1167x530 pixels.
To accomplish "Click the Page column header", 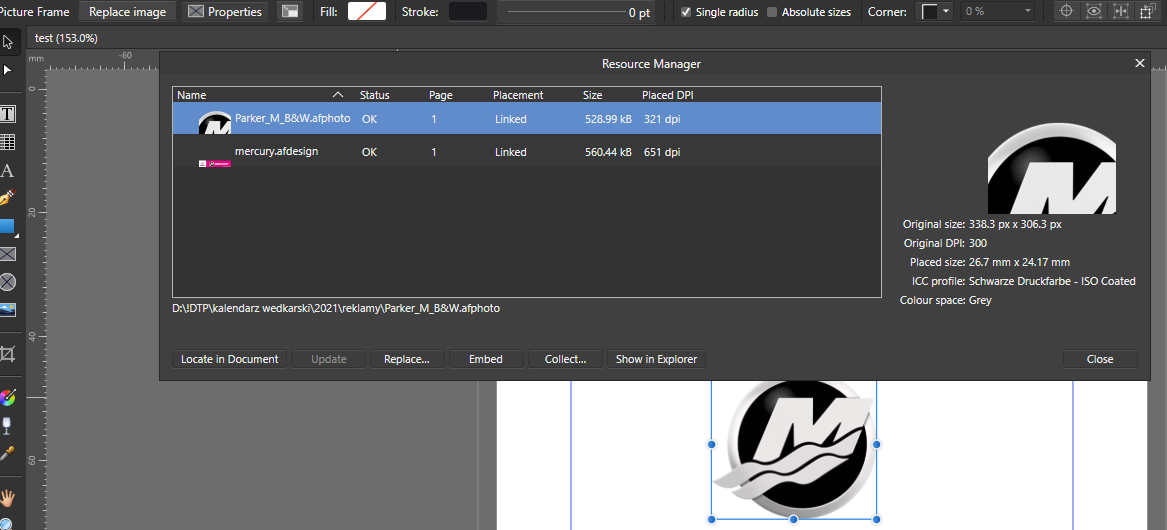I will pyautogui.click(x=441, y=95).
